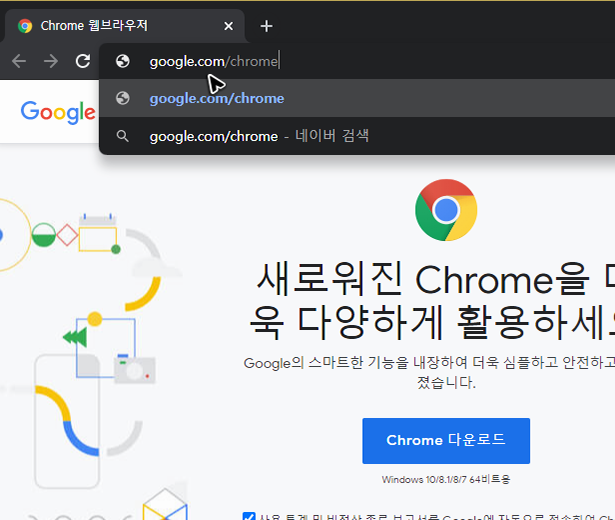Screen dimensions: 615x520
Task: Click the browser forward arrow
Action: (51, 61)
